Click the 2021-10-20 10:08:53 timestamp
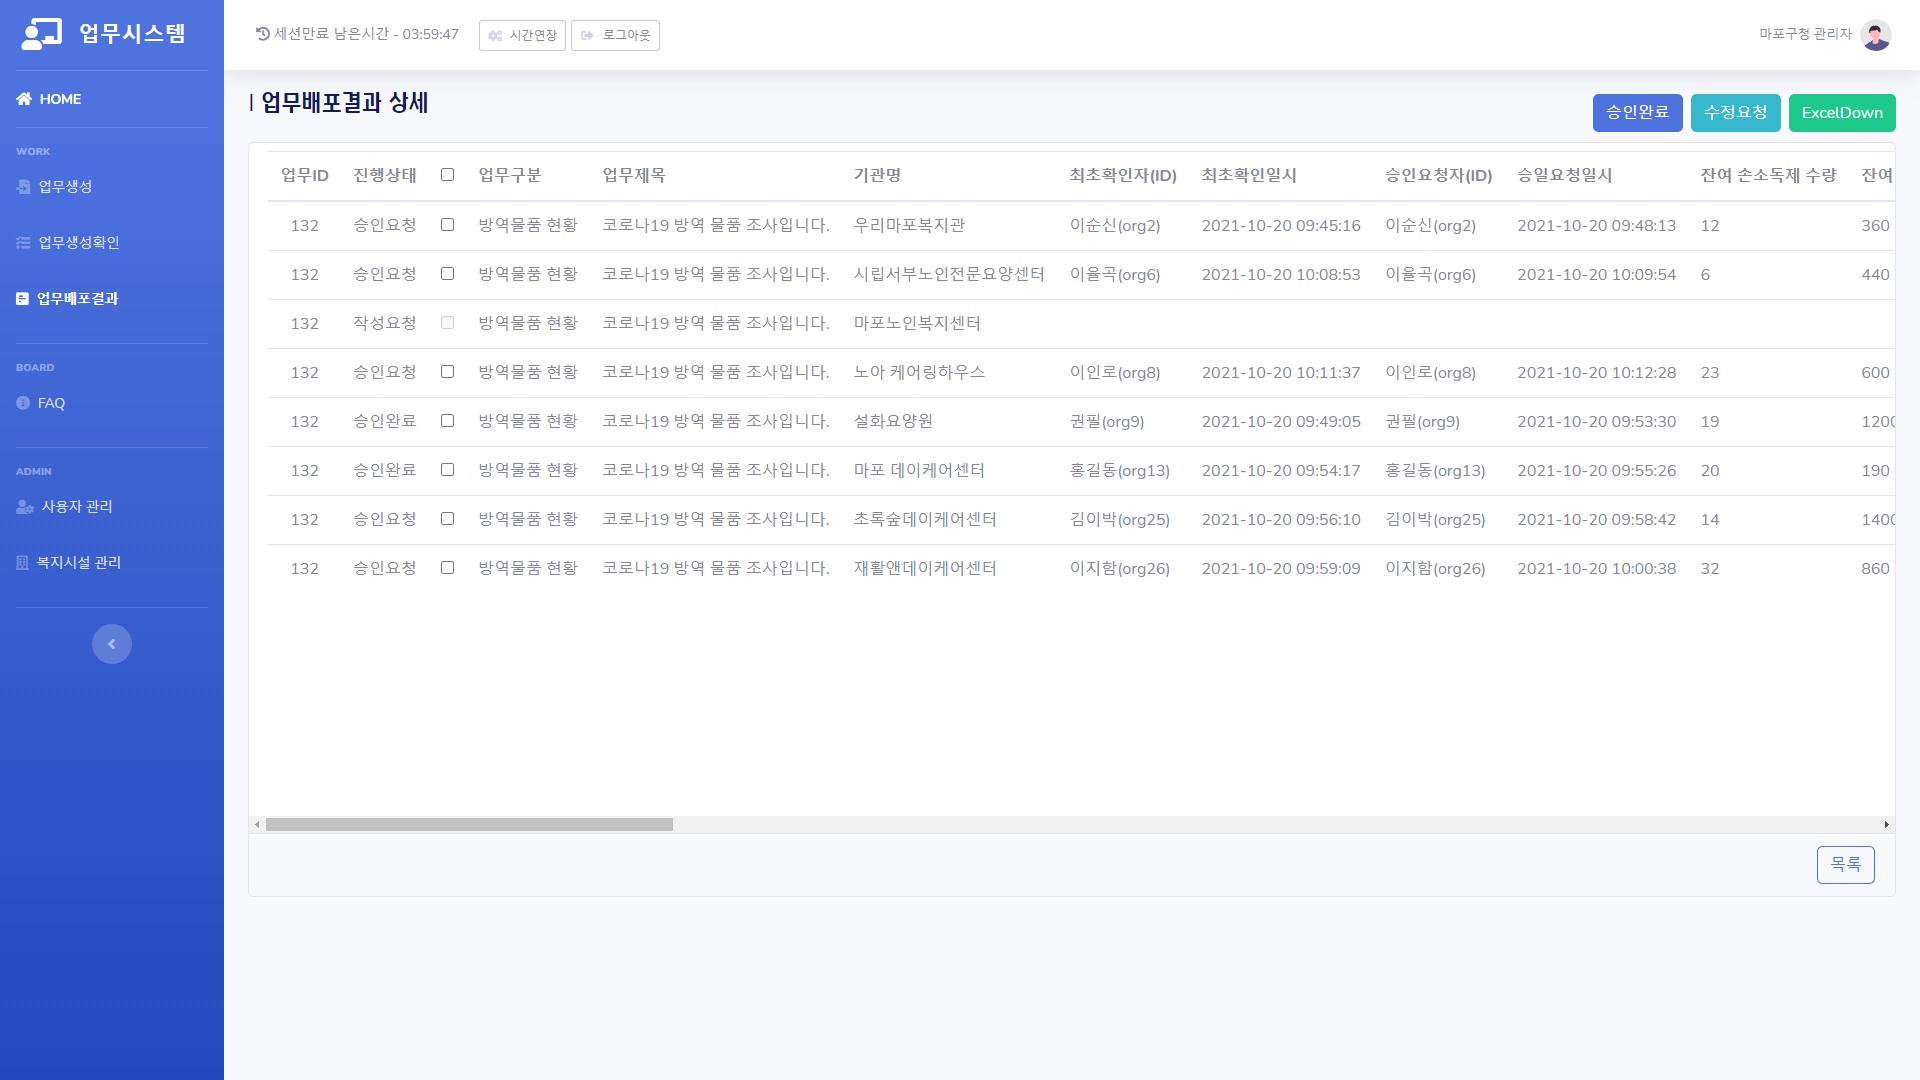 (1281, 274)
